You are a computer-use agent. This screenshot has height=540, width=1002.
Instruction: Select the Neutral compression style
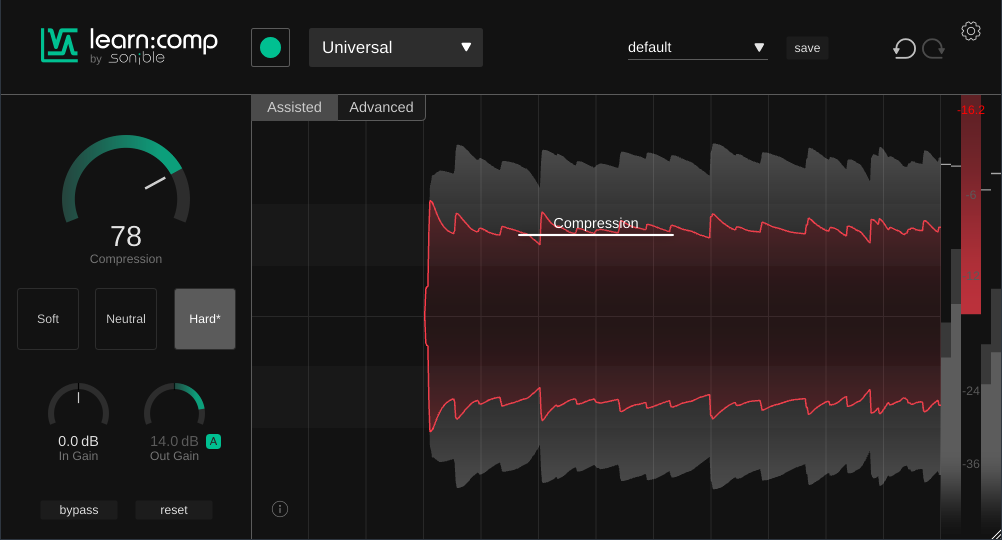click(x=126, y=319)
